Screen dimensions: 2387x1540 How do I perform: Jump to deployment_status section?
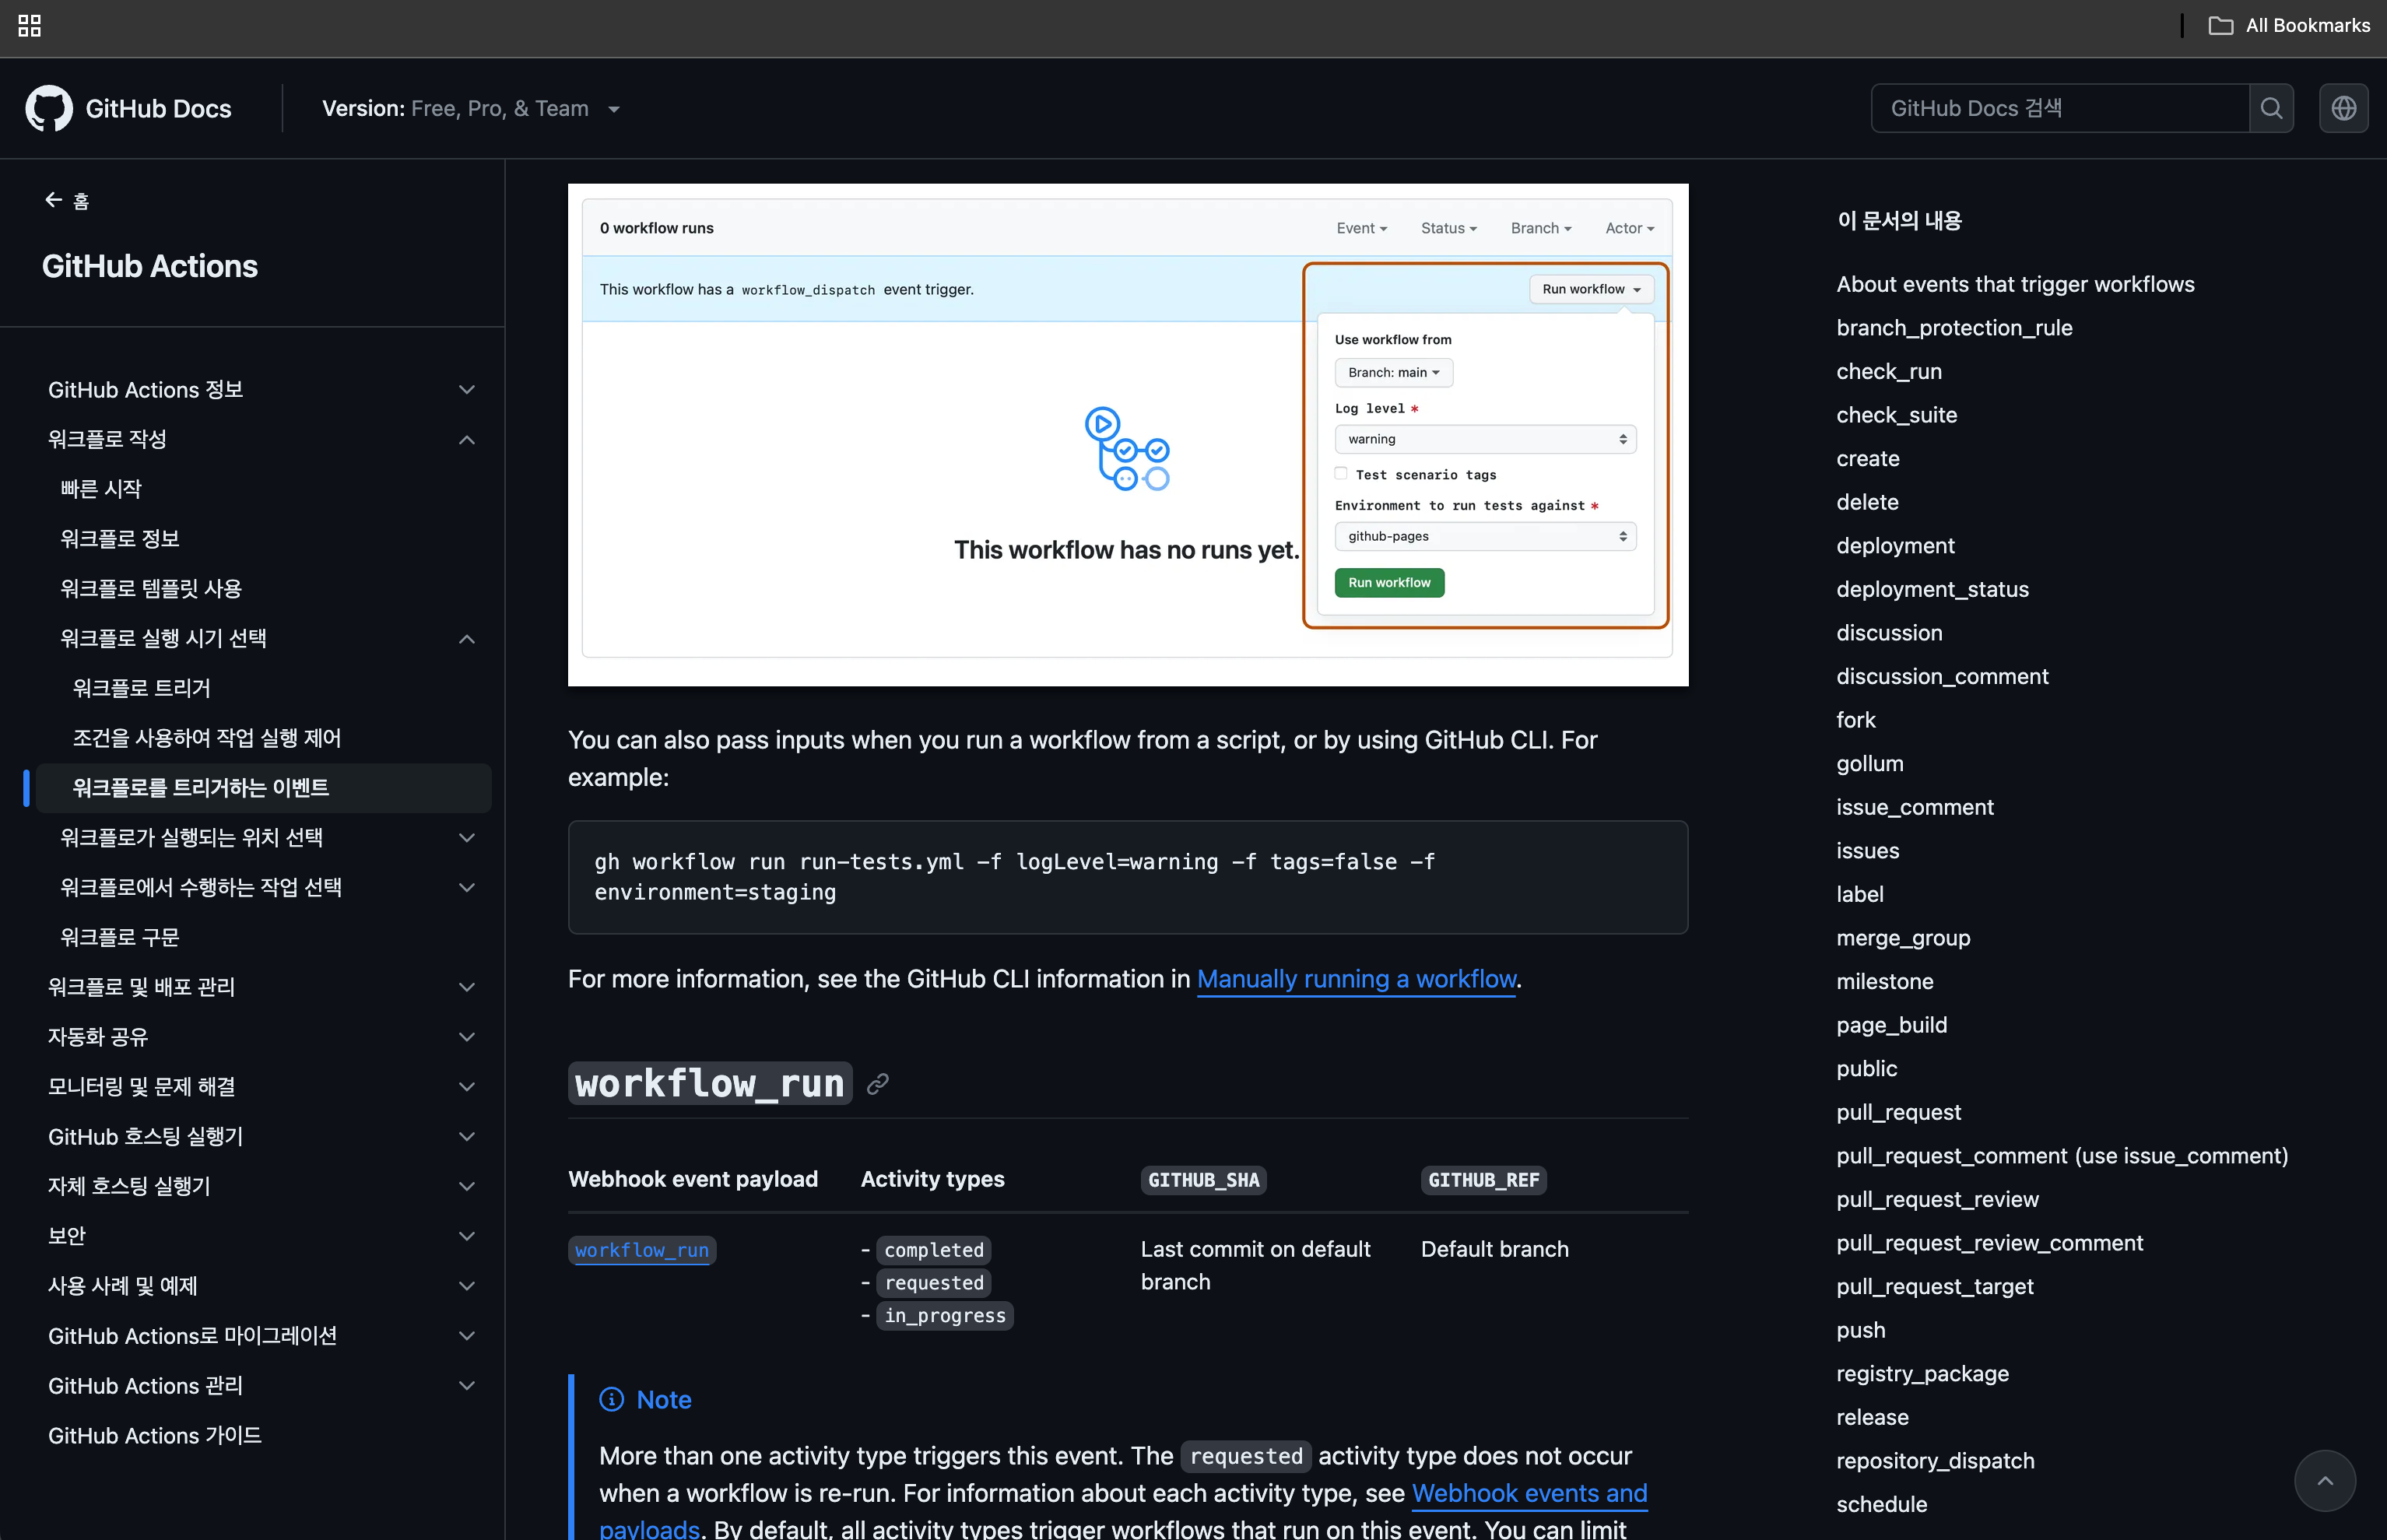point(1932,590)
